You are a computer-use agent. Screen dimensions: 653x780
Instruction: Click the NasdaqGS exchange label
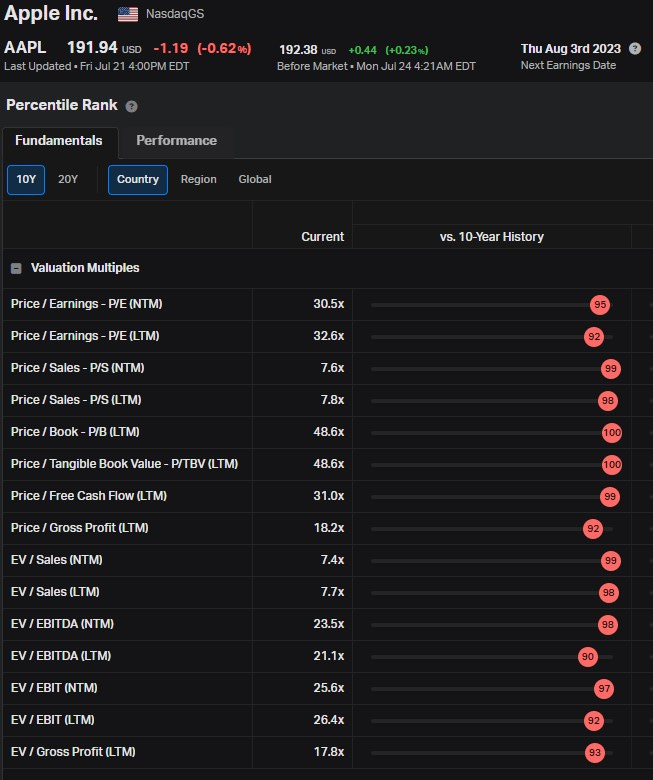point(175,14)
